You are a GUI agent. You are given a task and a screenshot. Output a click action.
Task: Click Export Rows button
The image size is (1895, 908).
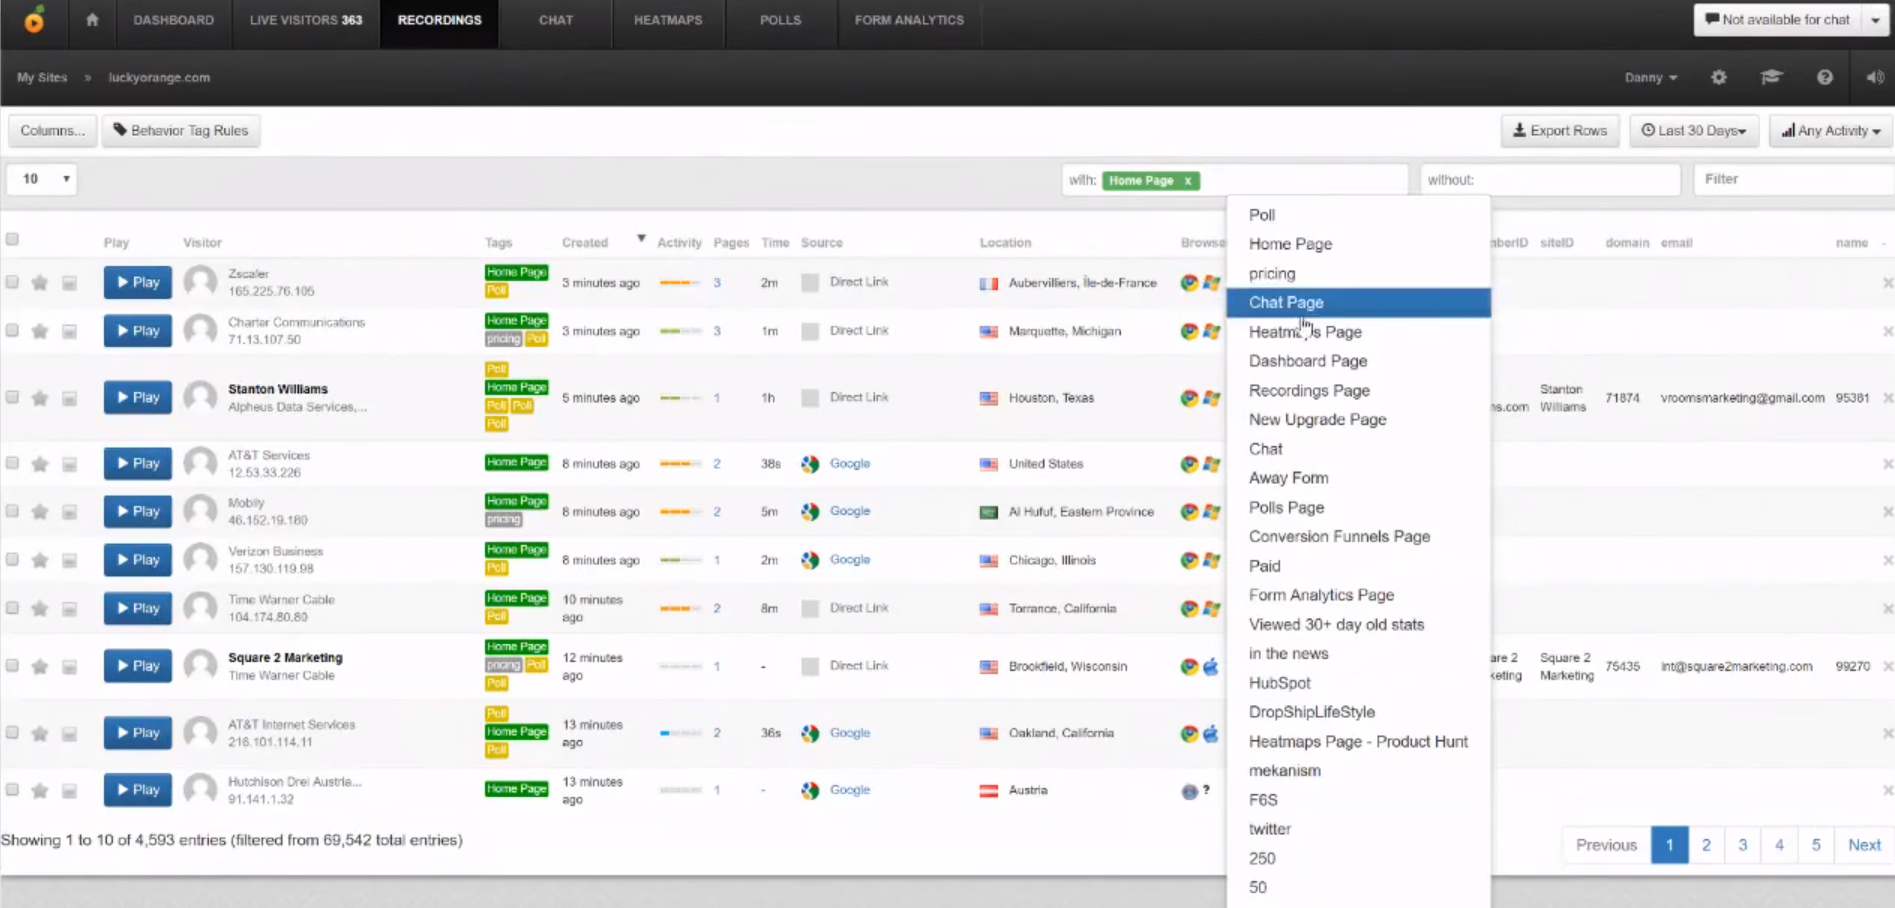click(x=1560, y=131)
